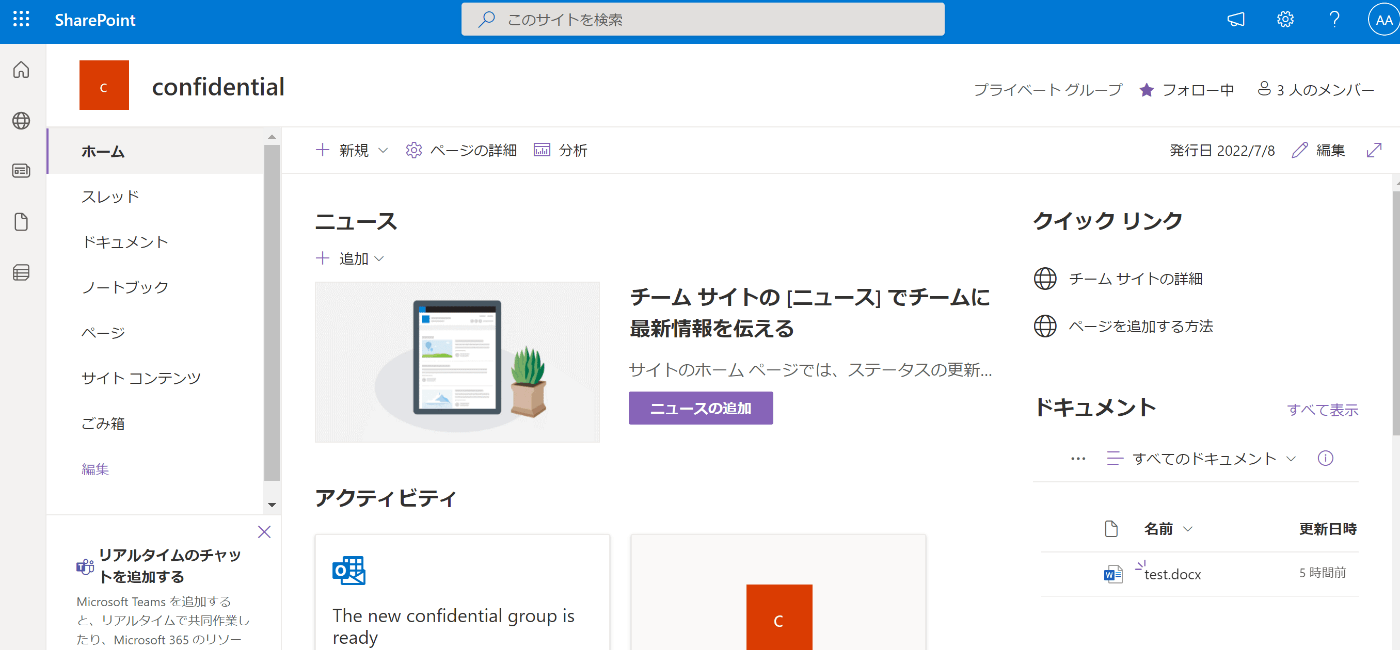
Task: Click the analytics chart icon
Action: pyautogui.click(x=542, y=150)
